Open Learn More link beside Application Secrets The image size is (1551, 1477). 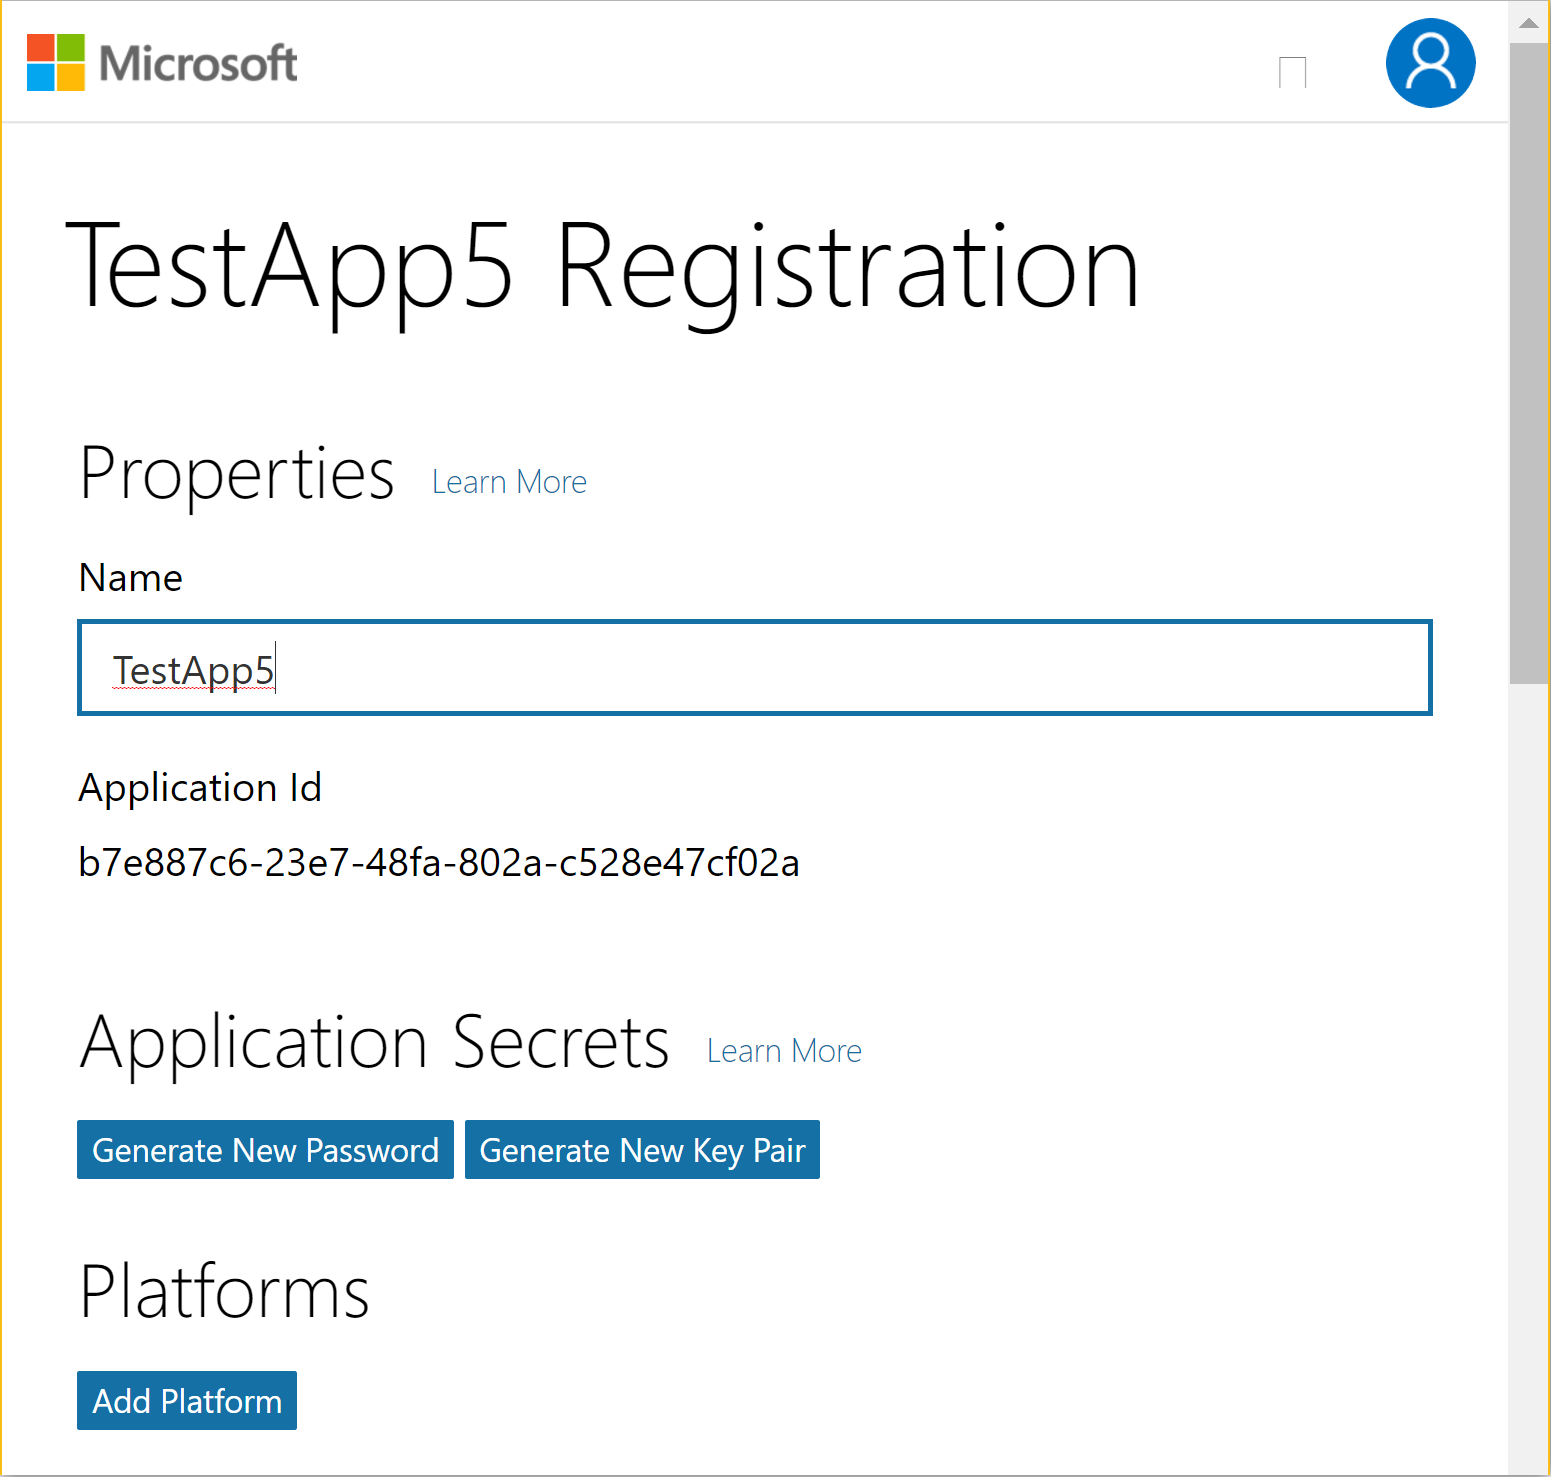click(x=784, y=1051)
